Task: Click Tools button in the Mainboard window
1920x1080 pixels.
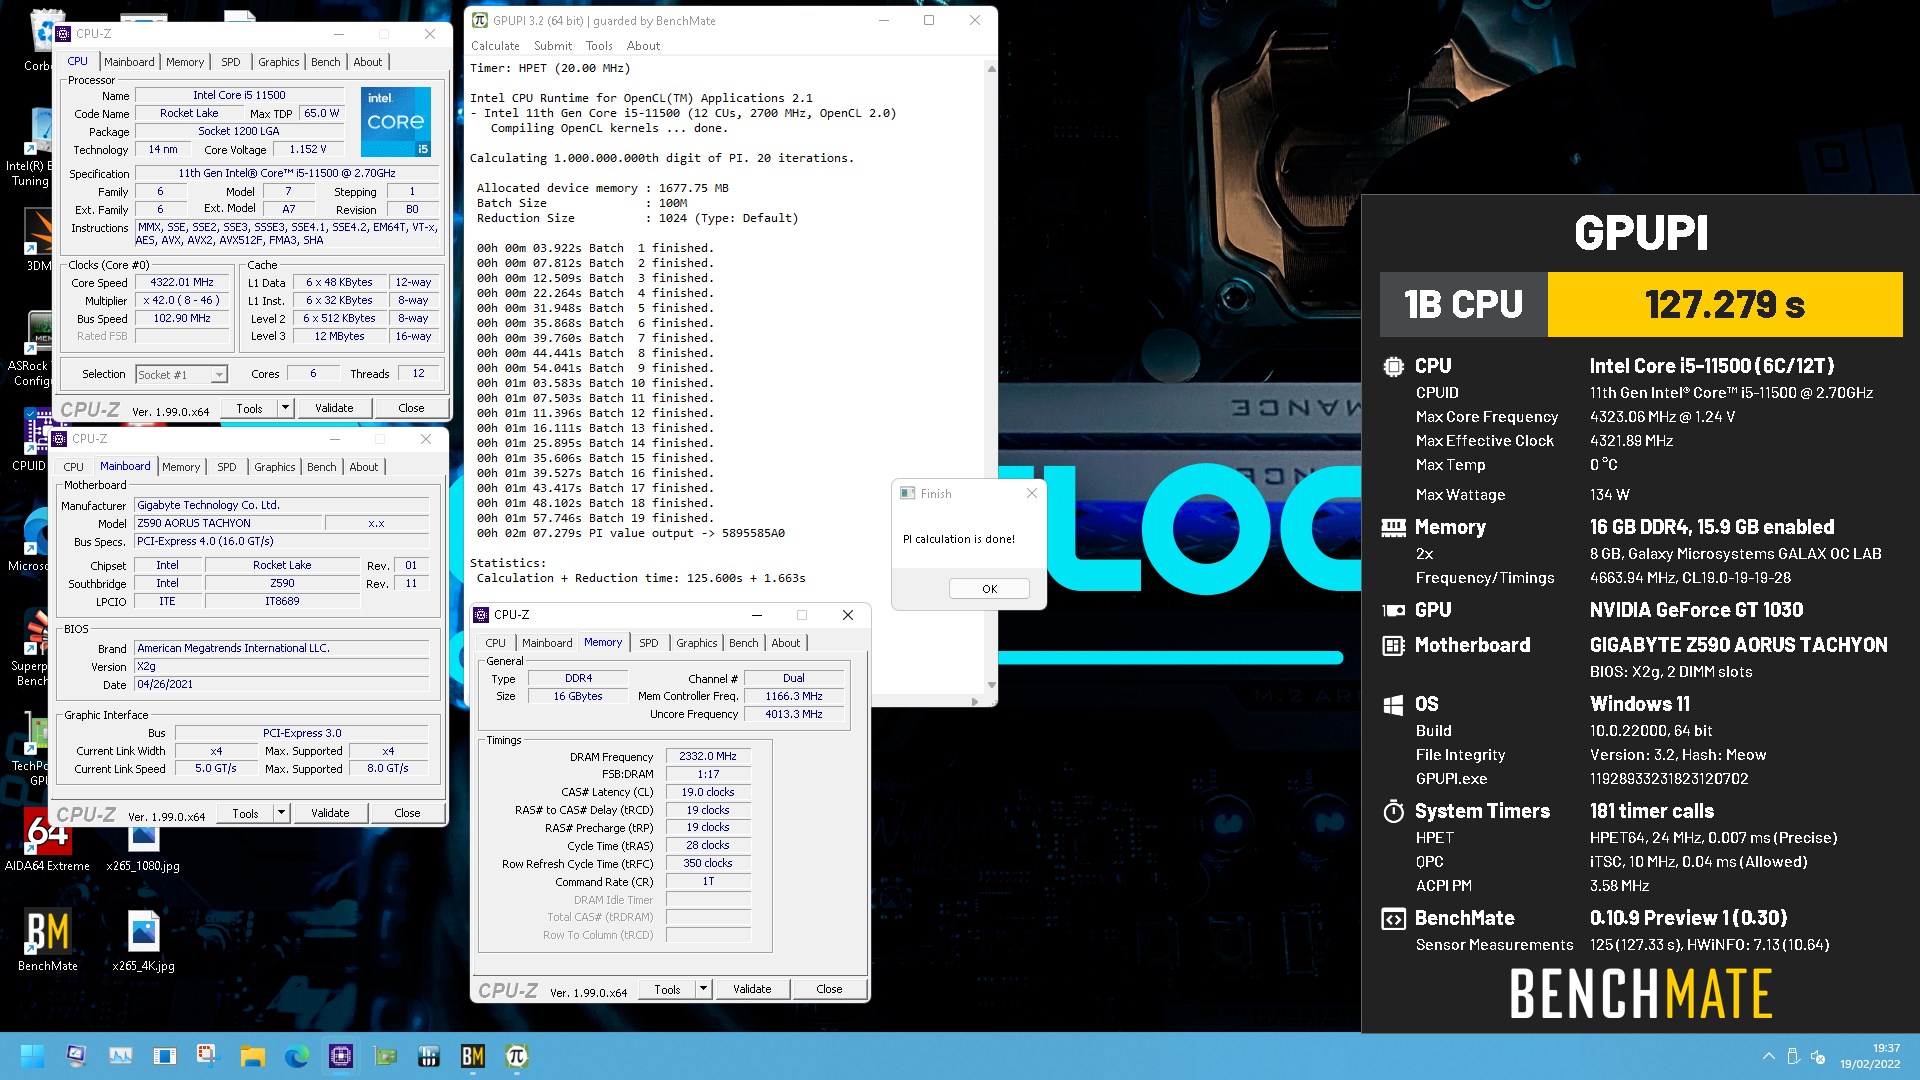Action: (245, 813)
